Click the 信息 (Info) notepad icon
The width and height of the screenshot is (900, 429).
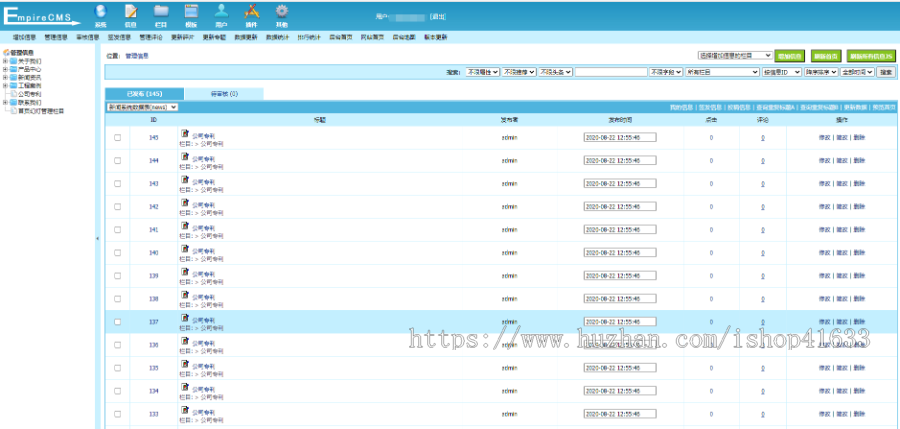(x=130, y=13)
